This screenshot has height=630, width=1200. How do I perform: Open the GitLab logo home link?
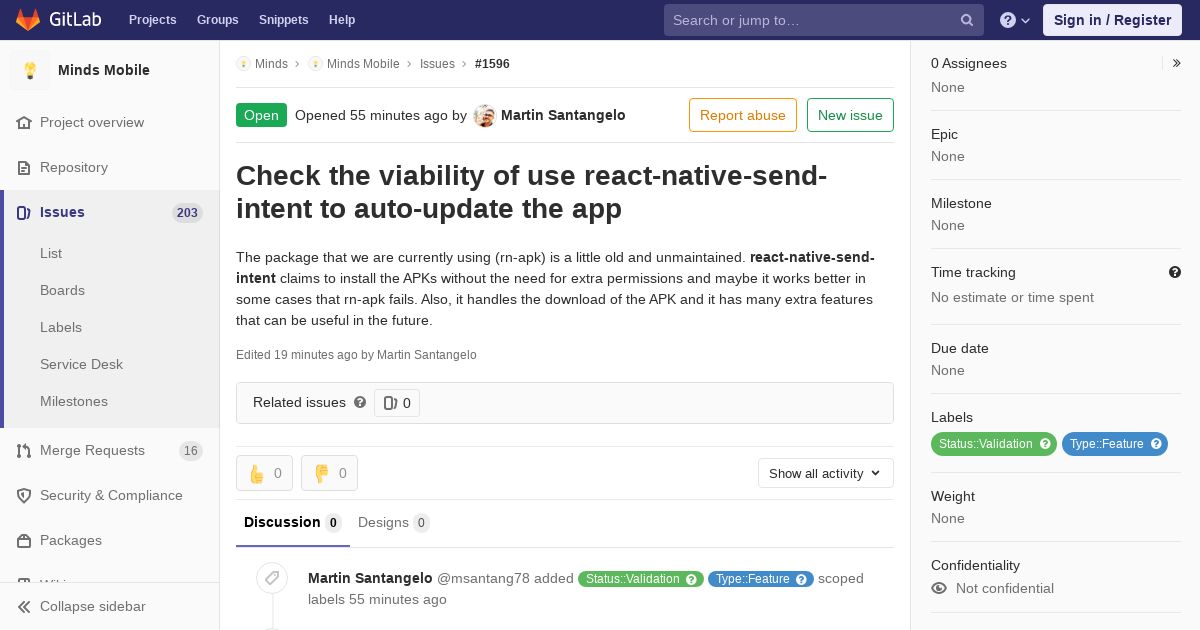tap(56, 20)
